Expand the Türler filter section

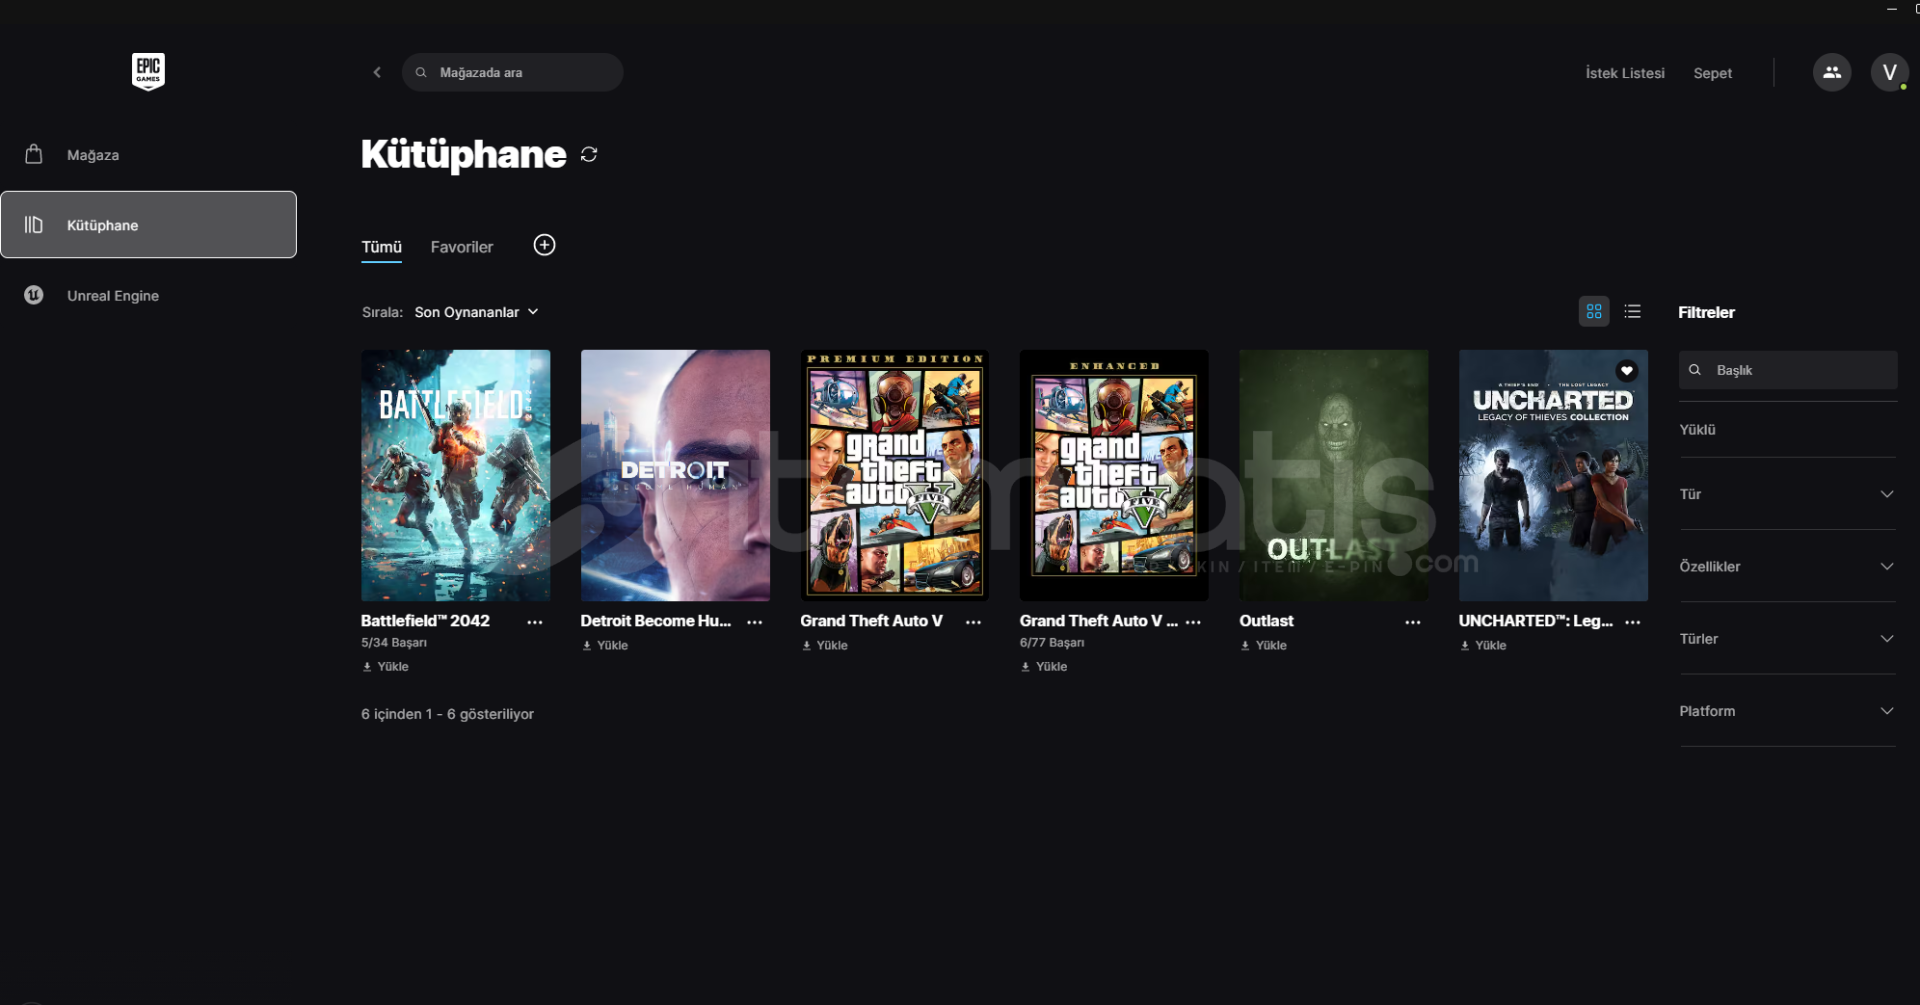pyautogui.click(x=1788, y=638)
